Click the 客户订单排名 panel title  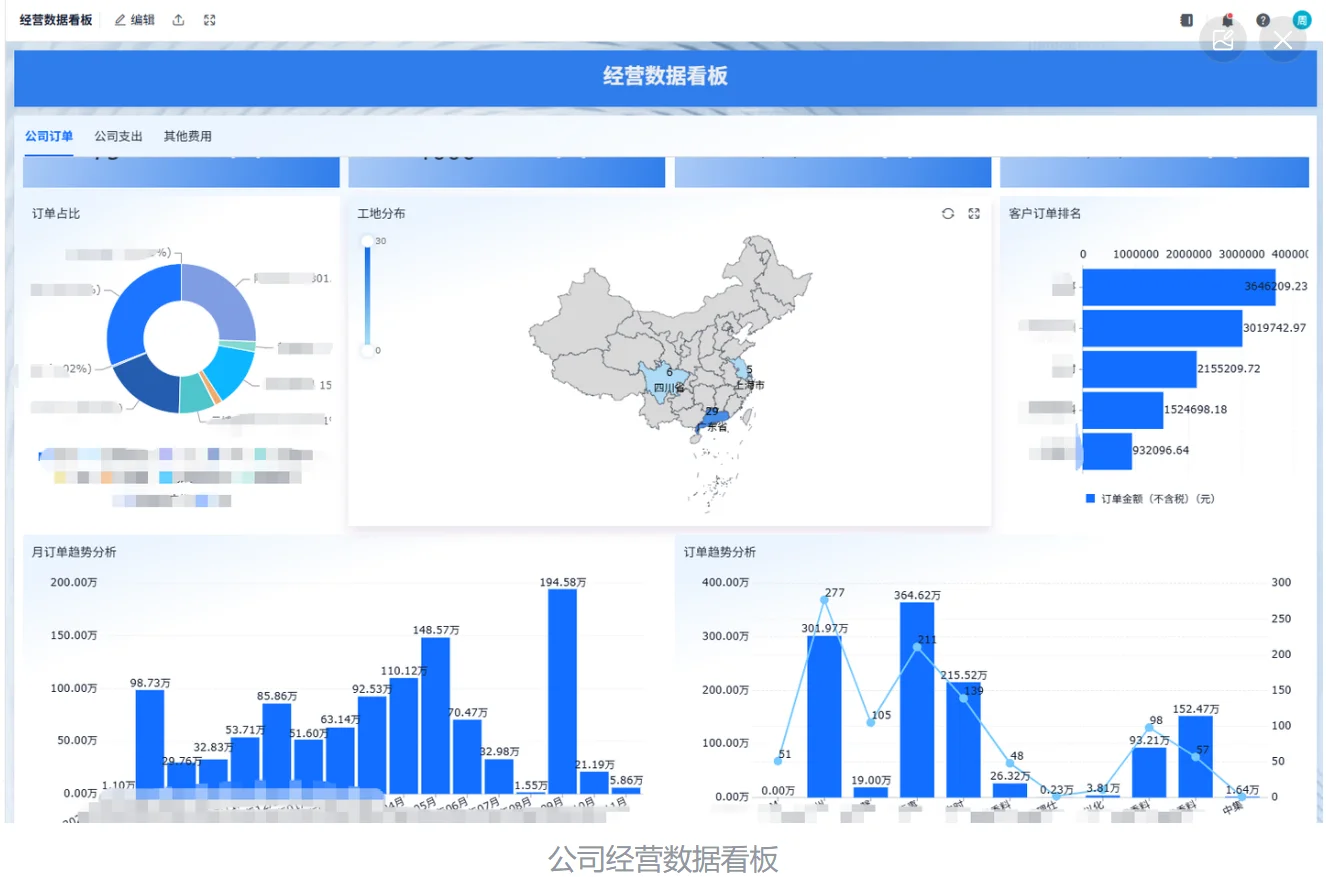click(1045, 213)
